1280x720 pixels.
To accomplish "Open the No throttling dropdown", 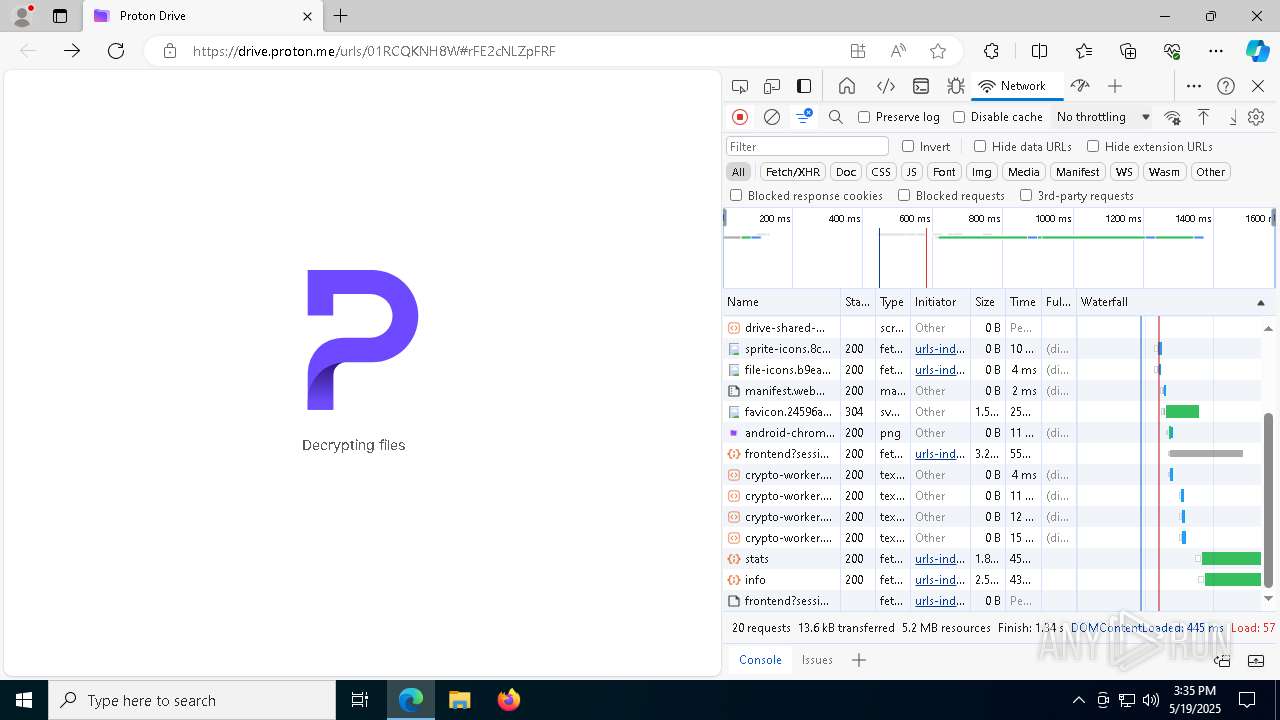I will click(1103, 117).
